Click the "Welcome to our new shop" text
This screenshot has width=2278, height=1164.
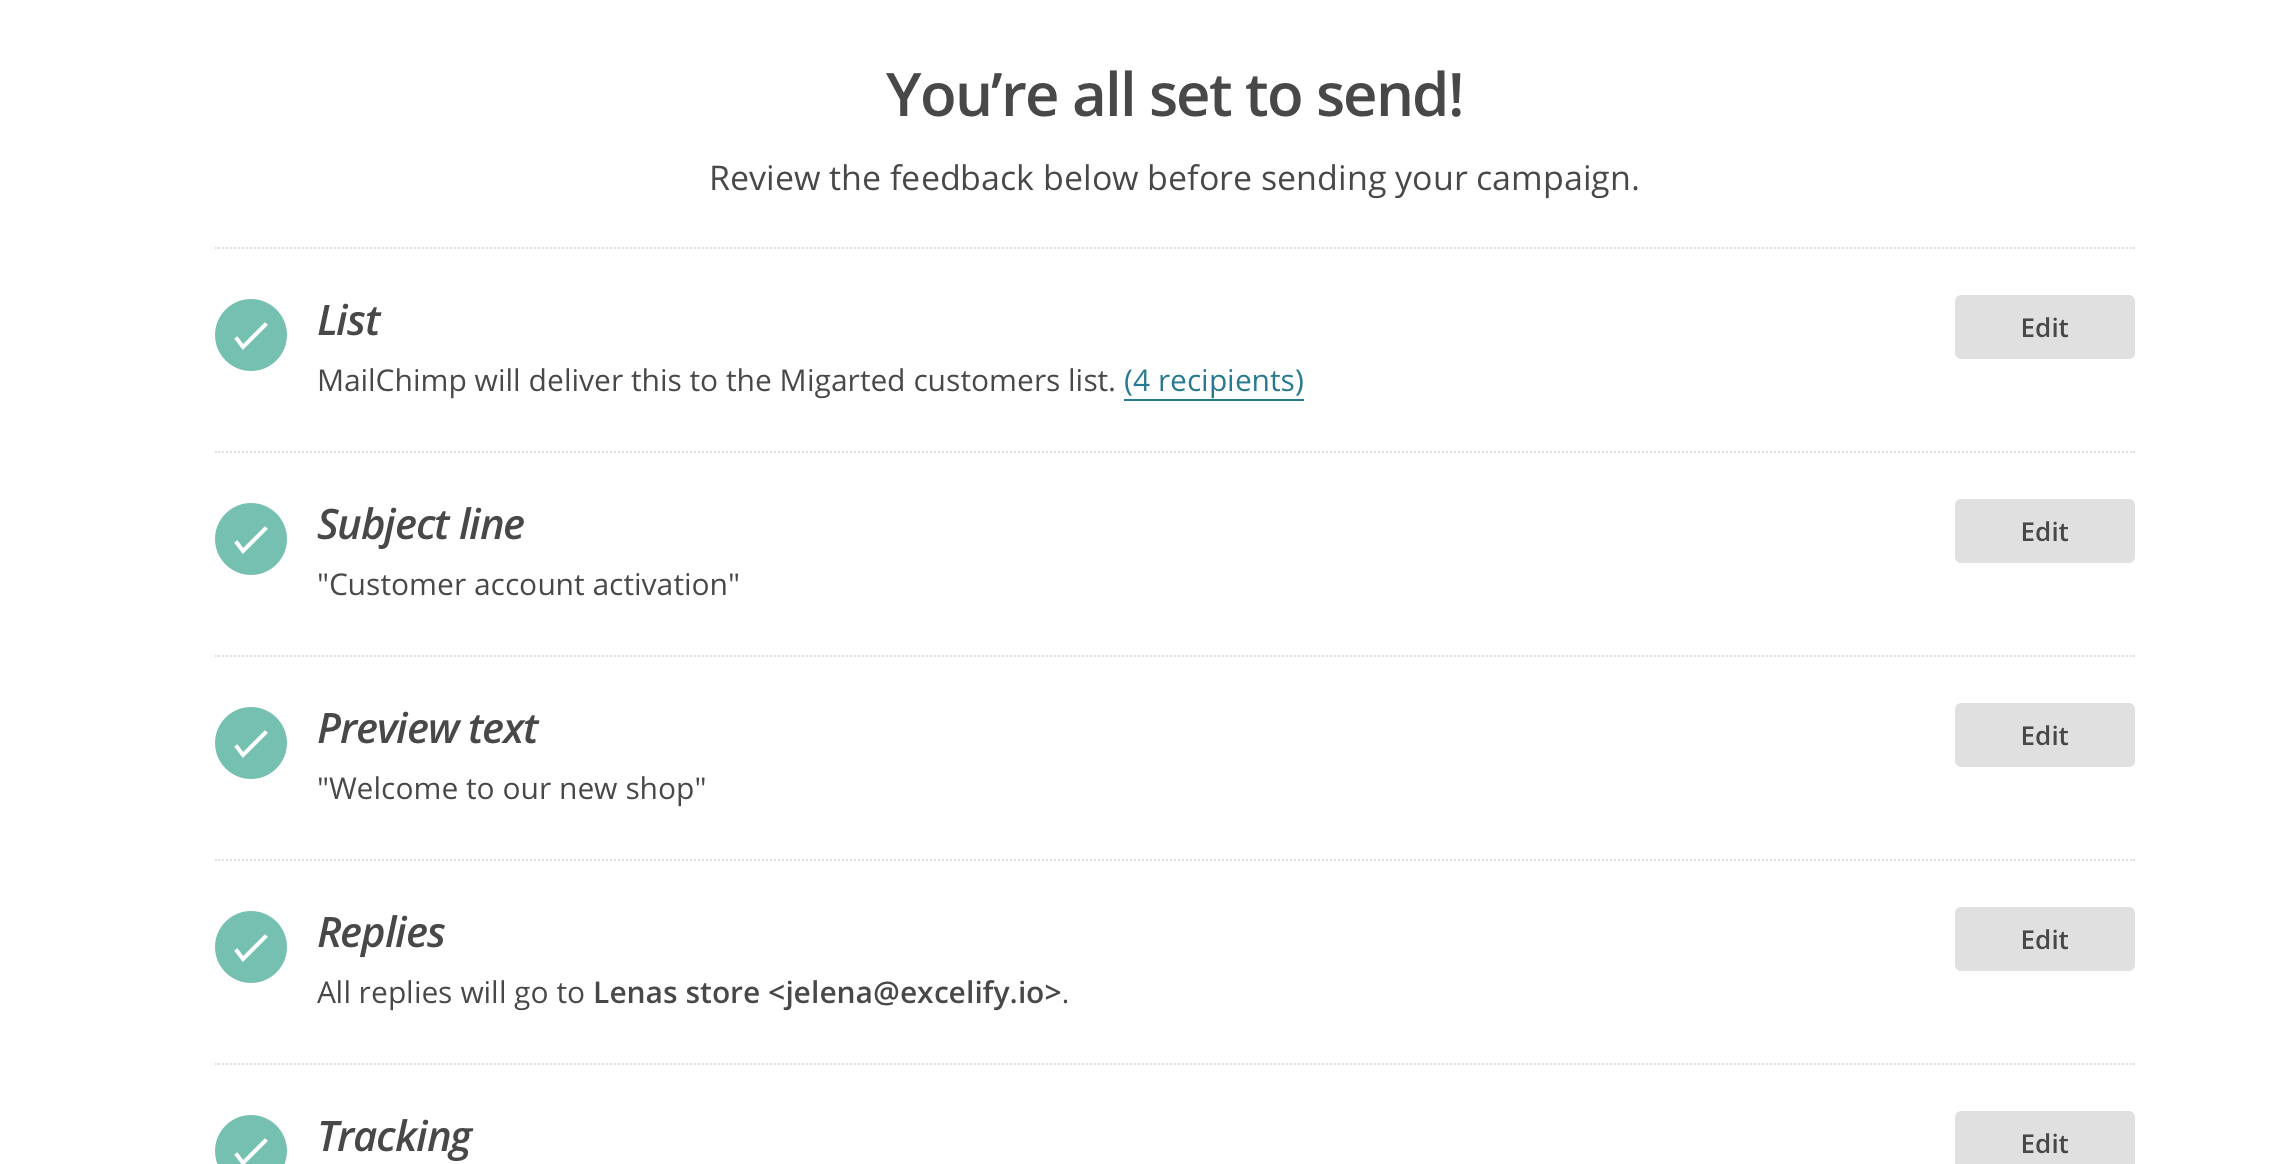511,789
